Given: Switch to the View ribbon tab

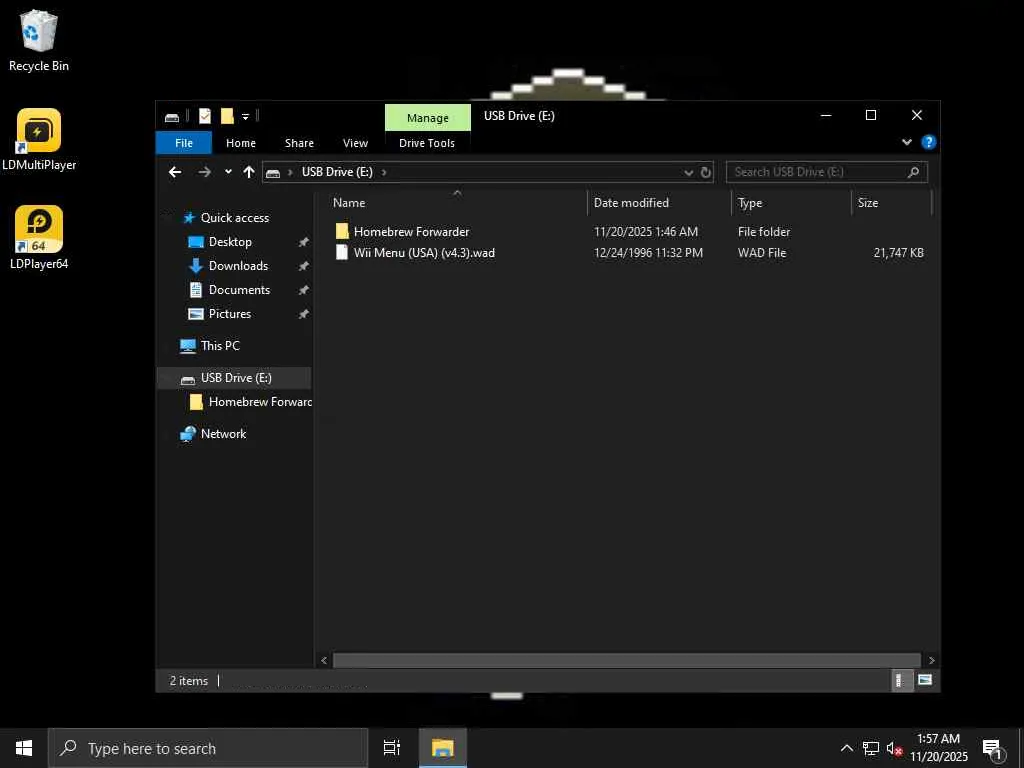Looking at the screenshot, I should 355,143.
